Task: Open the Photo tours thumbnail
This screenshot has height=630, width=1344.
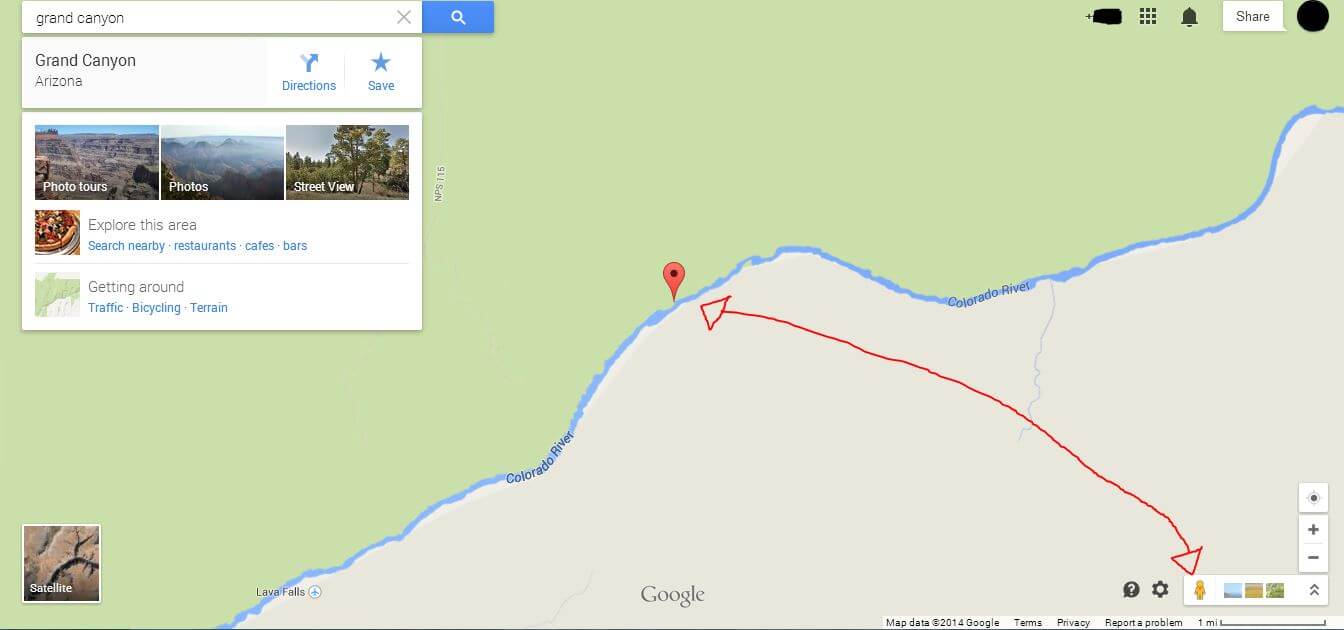Action: pyautogui.click(x=97, y=162)
